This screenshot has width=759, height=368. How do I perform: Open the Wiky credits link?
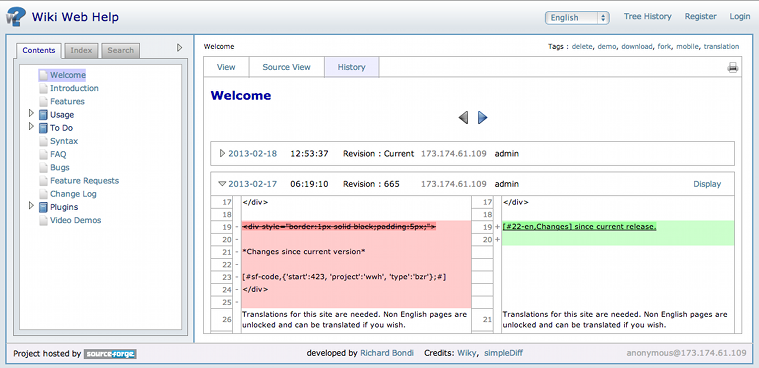click(468, 353)
